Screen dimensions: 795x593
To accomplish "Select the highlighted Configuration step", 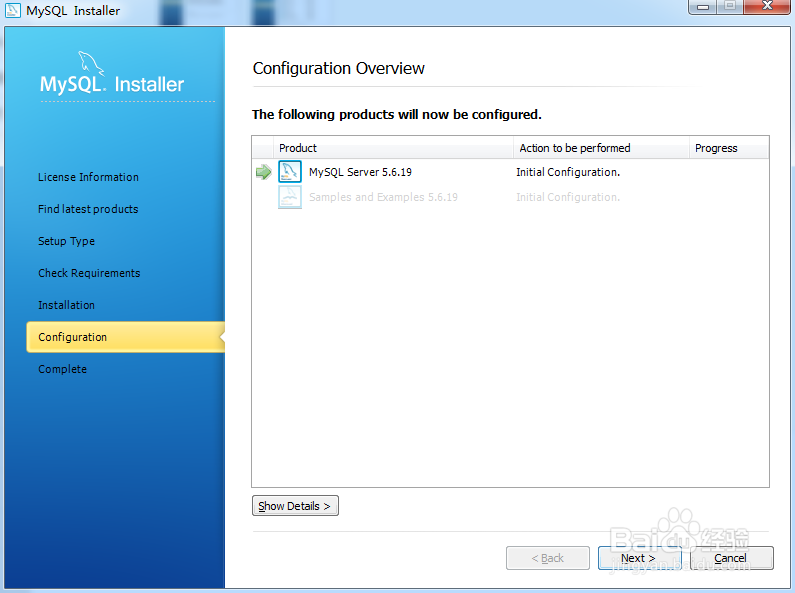I will tap(125, 337).
